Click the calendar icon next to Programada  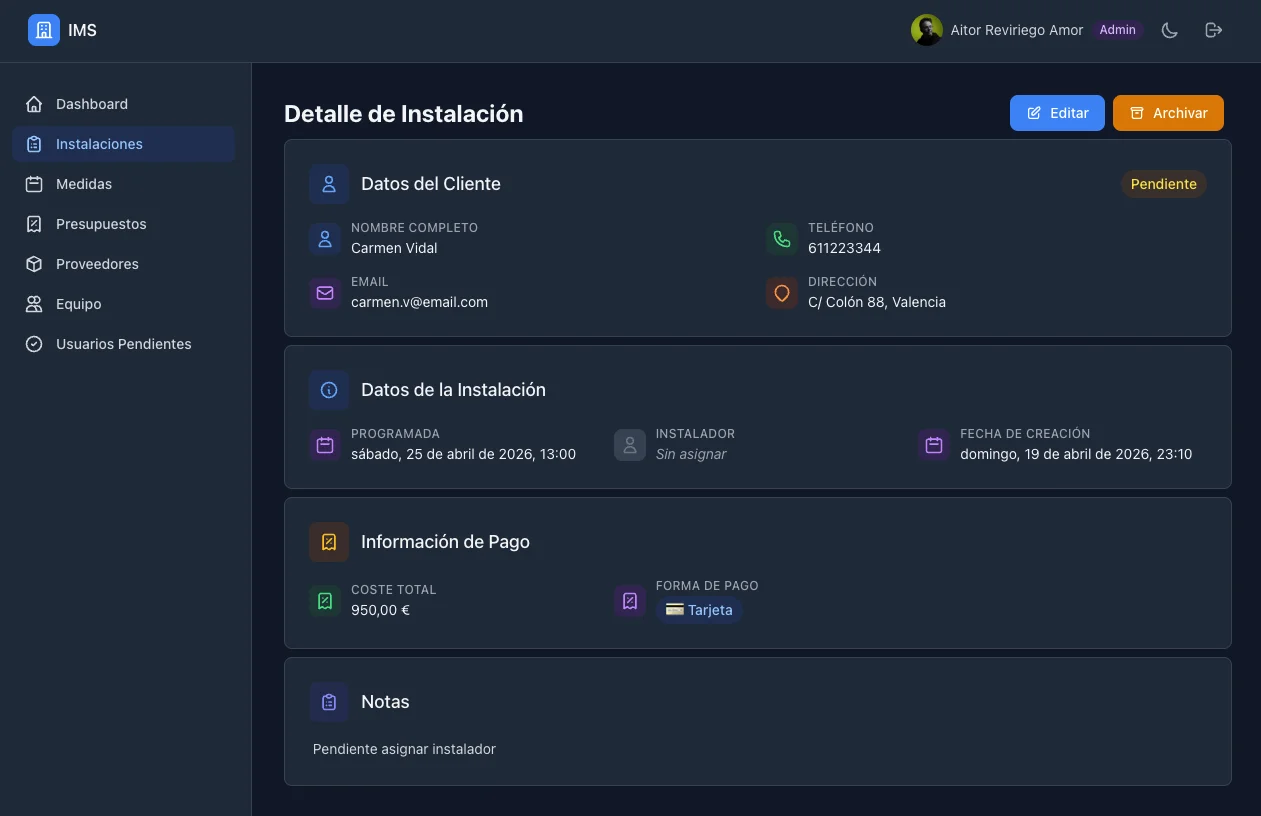pyautogui.click(x=324, y=445)
